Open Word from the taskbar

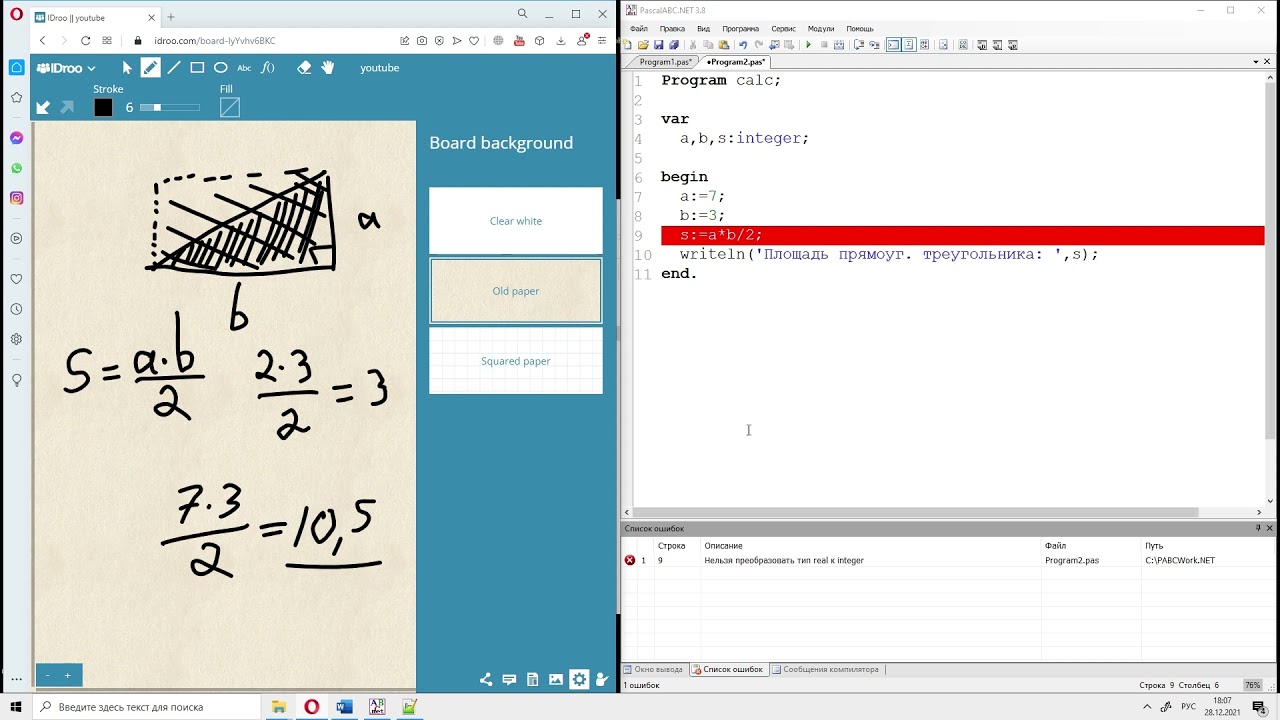345,707
